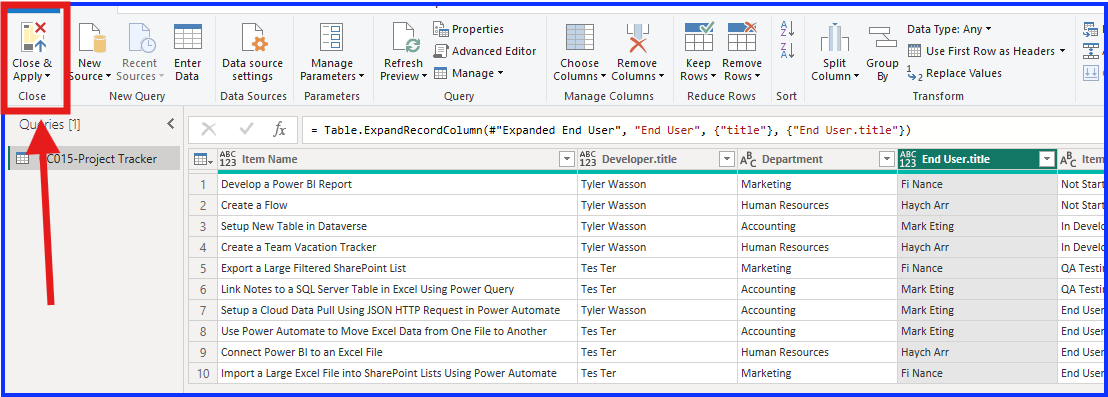Click the Recent Sources icon

click(x=141, y=37)
